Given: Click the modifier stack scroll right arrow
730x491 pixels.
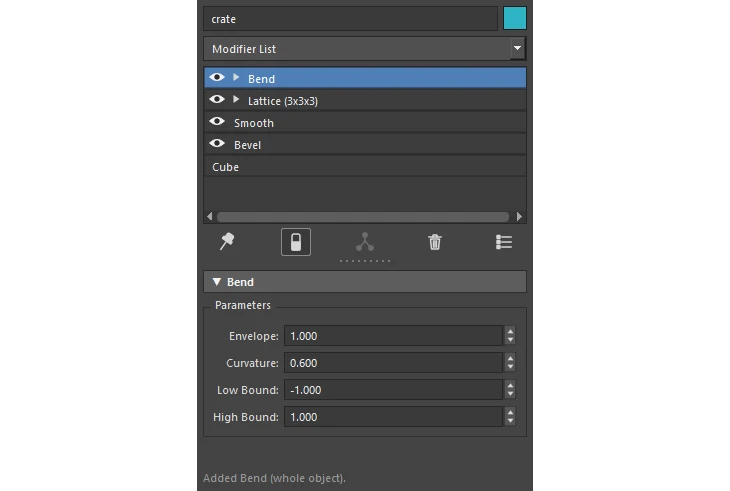Looking at the screenshot, I should [520, 216].
